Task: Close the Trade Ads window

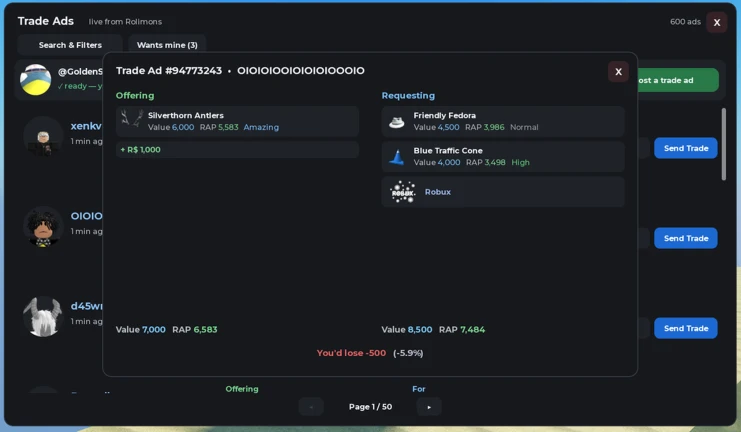Action: pos(716,22)
